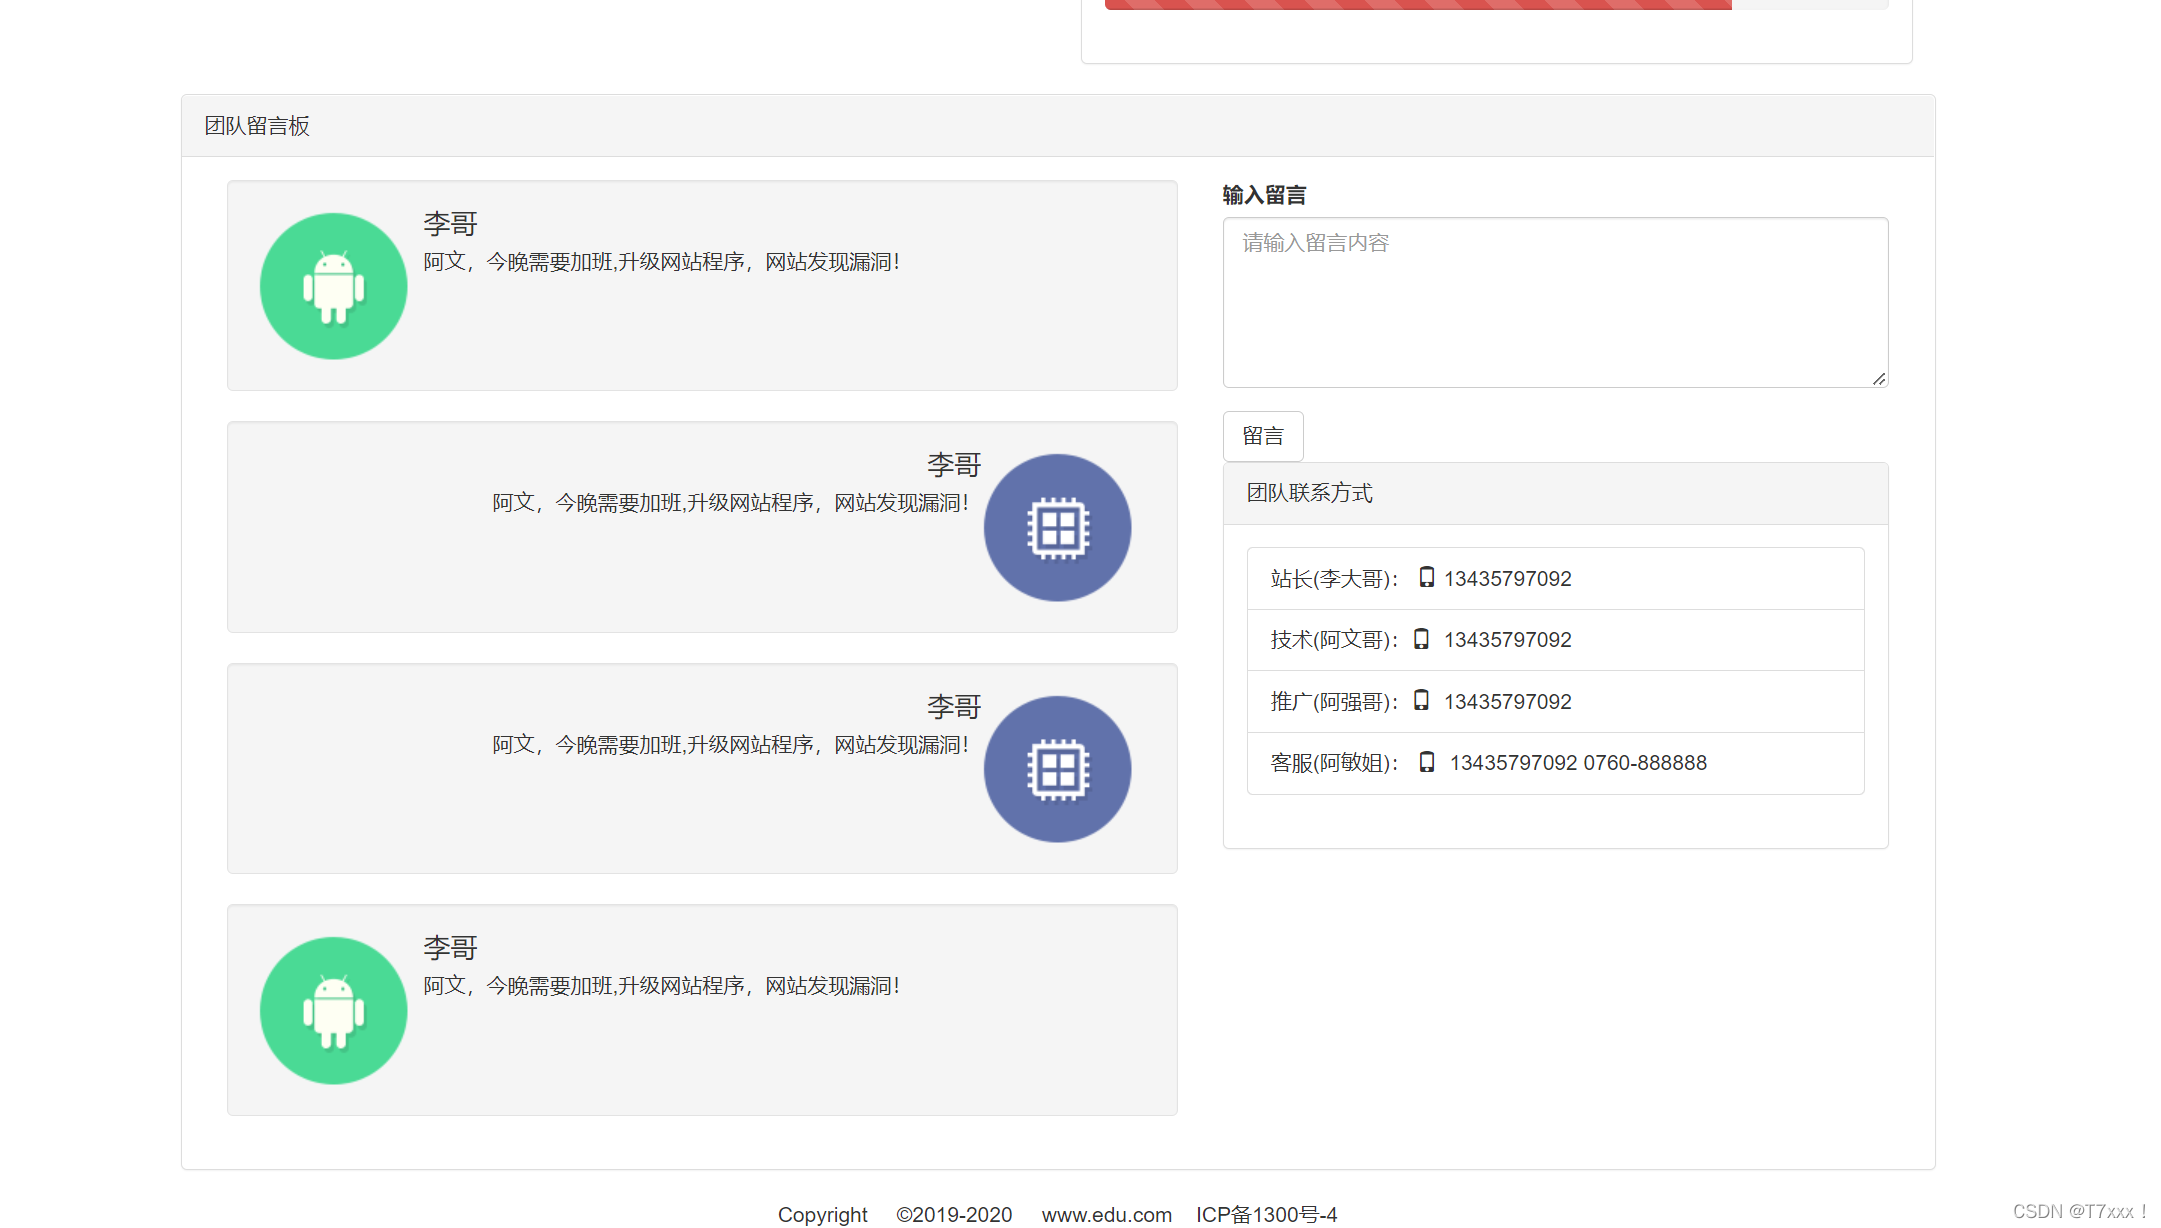
Task: Click phone icon beside 技术(阿文哥)
Action: 1421,639
